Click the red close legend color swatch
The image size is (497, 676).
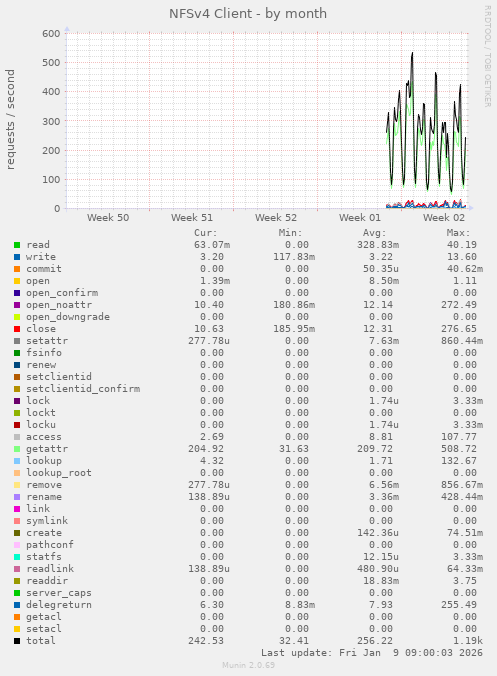[x=17, y=329]
